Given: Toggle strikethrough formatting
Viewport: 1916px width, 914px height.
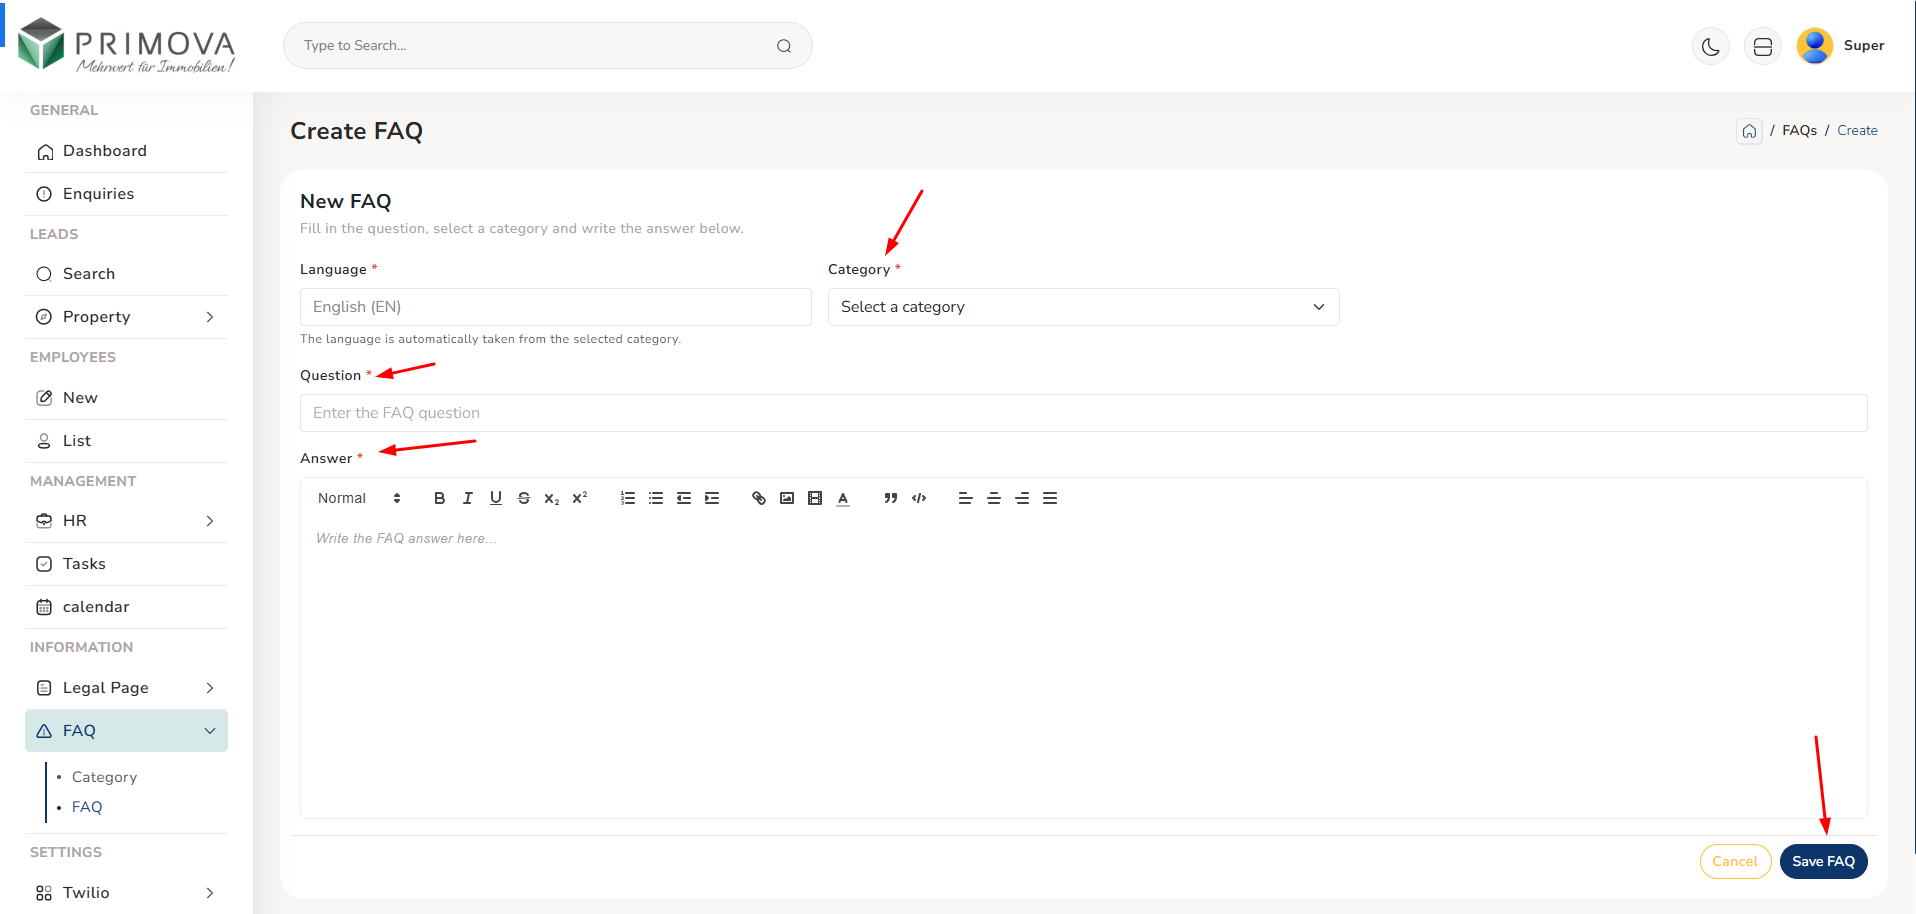Looking at the screenshot, I should (x=524, y=498).
